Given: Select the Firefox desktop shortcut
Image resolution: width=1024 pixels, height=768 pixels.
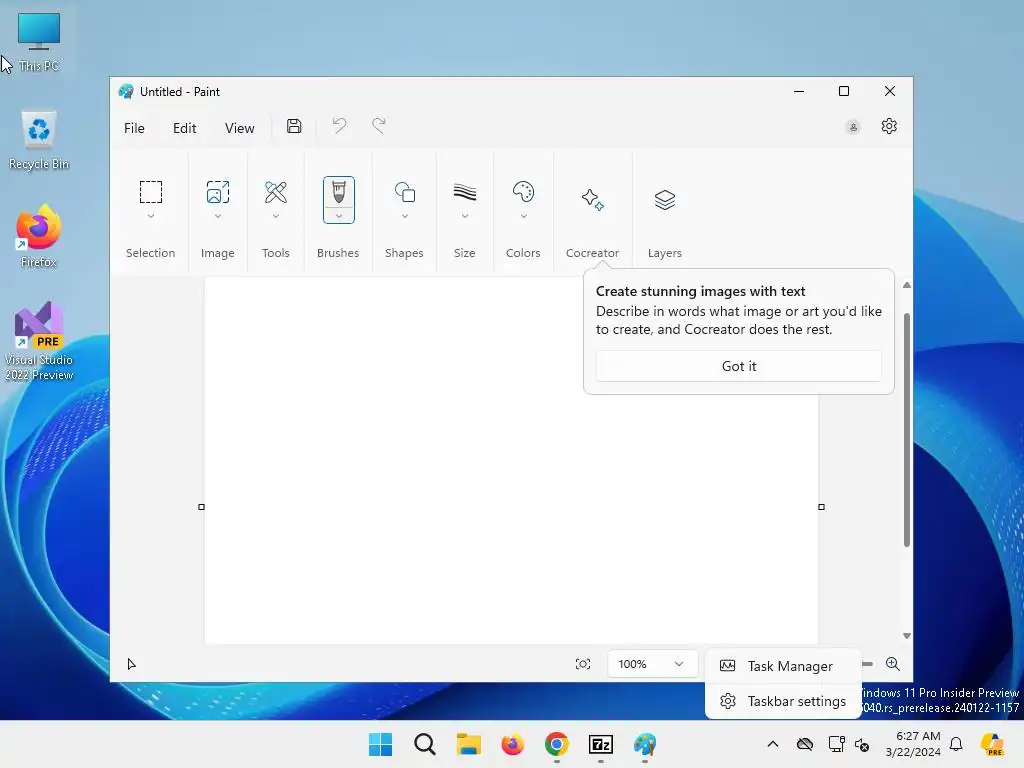Looking at the screenshot, I should tap(39, 236).
